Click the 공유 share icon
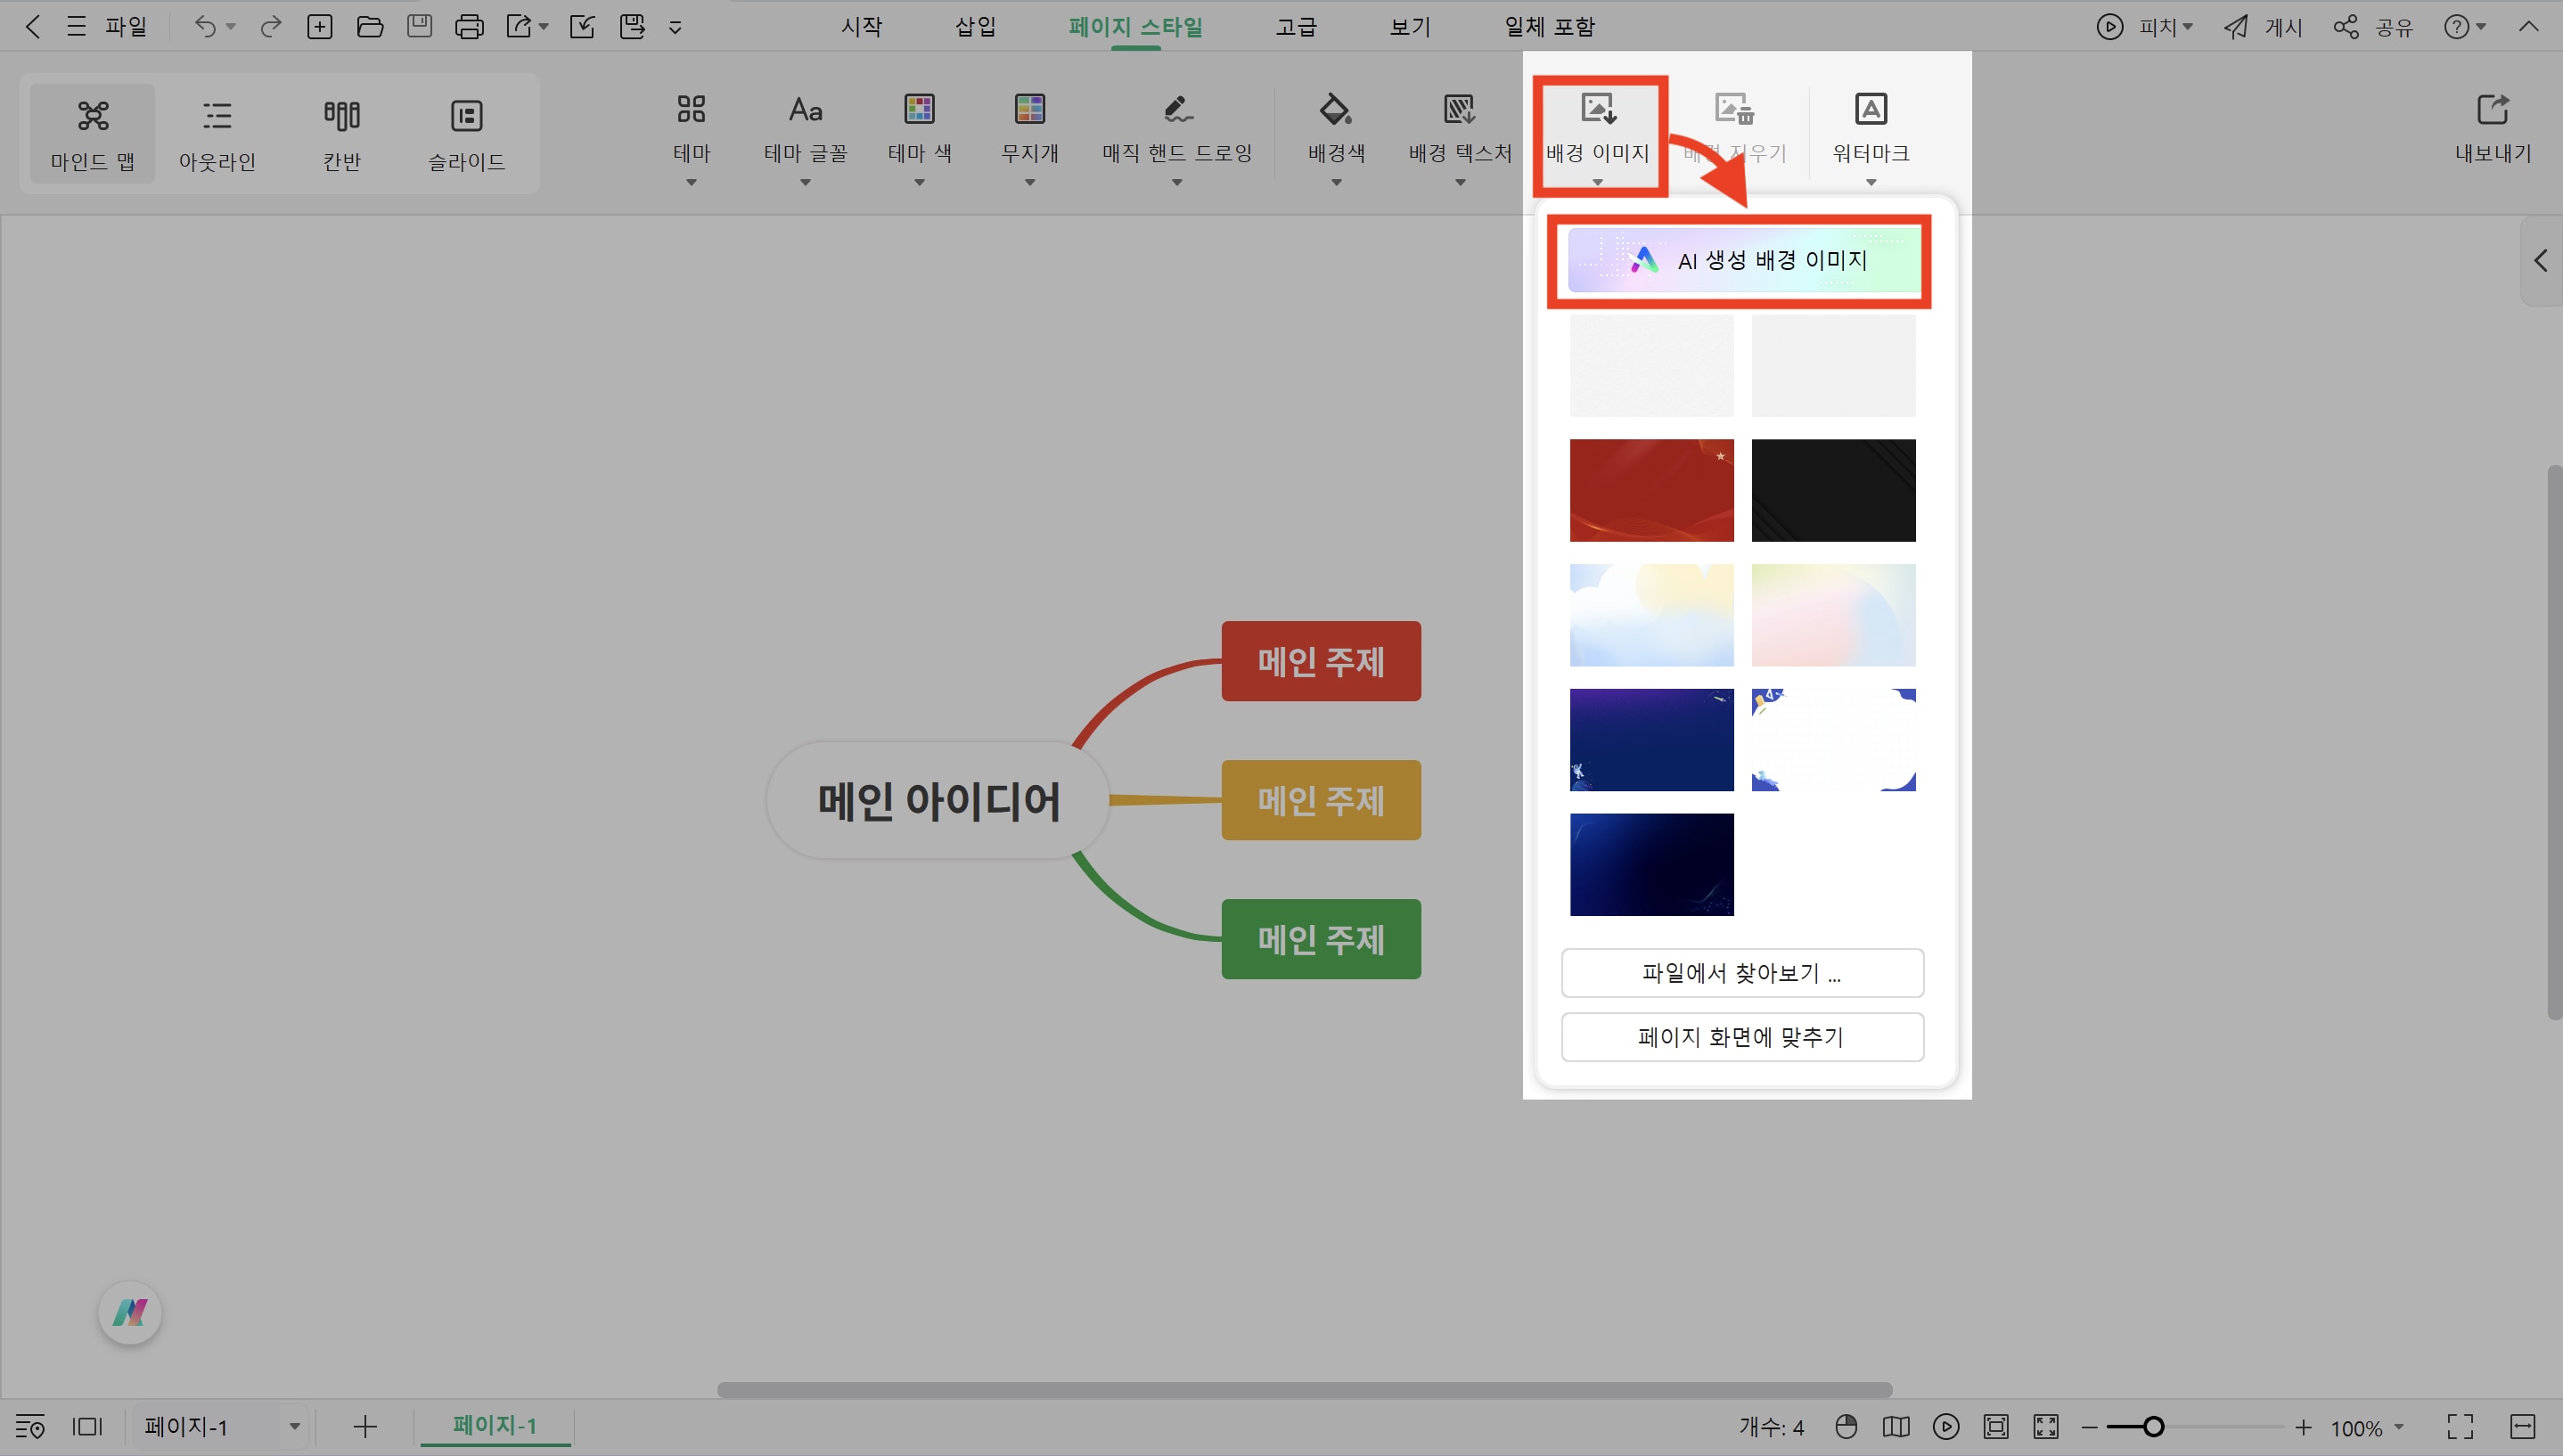The image size is (2563, 1456). [x=2378, y=26]
